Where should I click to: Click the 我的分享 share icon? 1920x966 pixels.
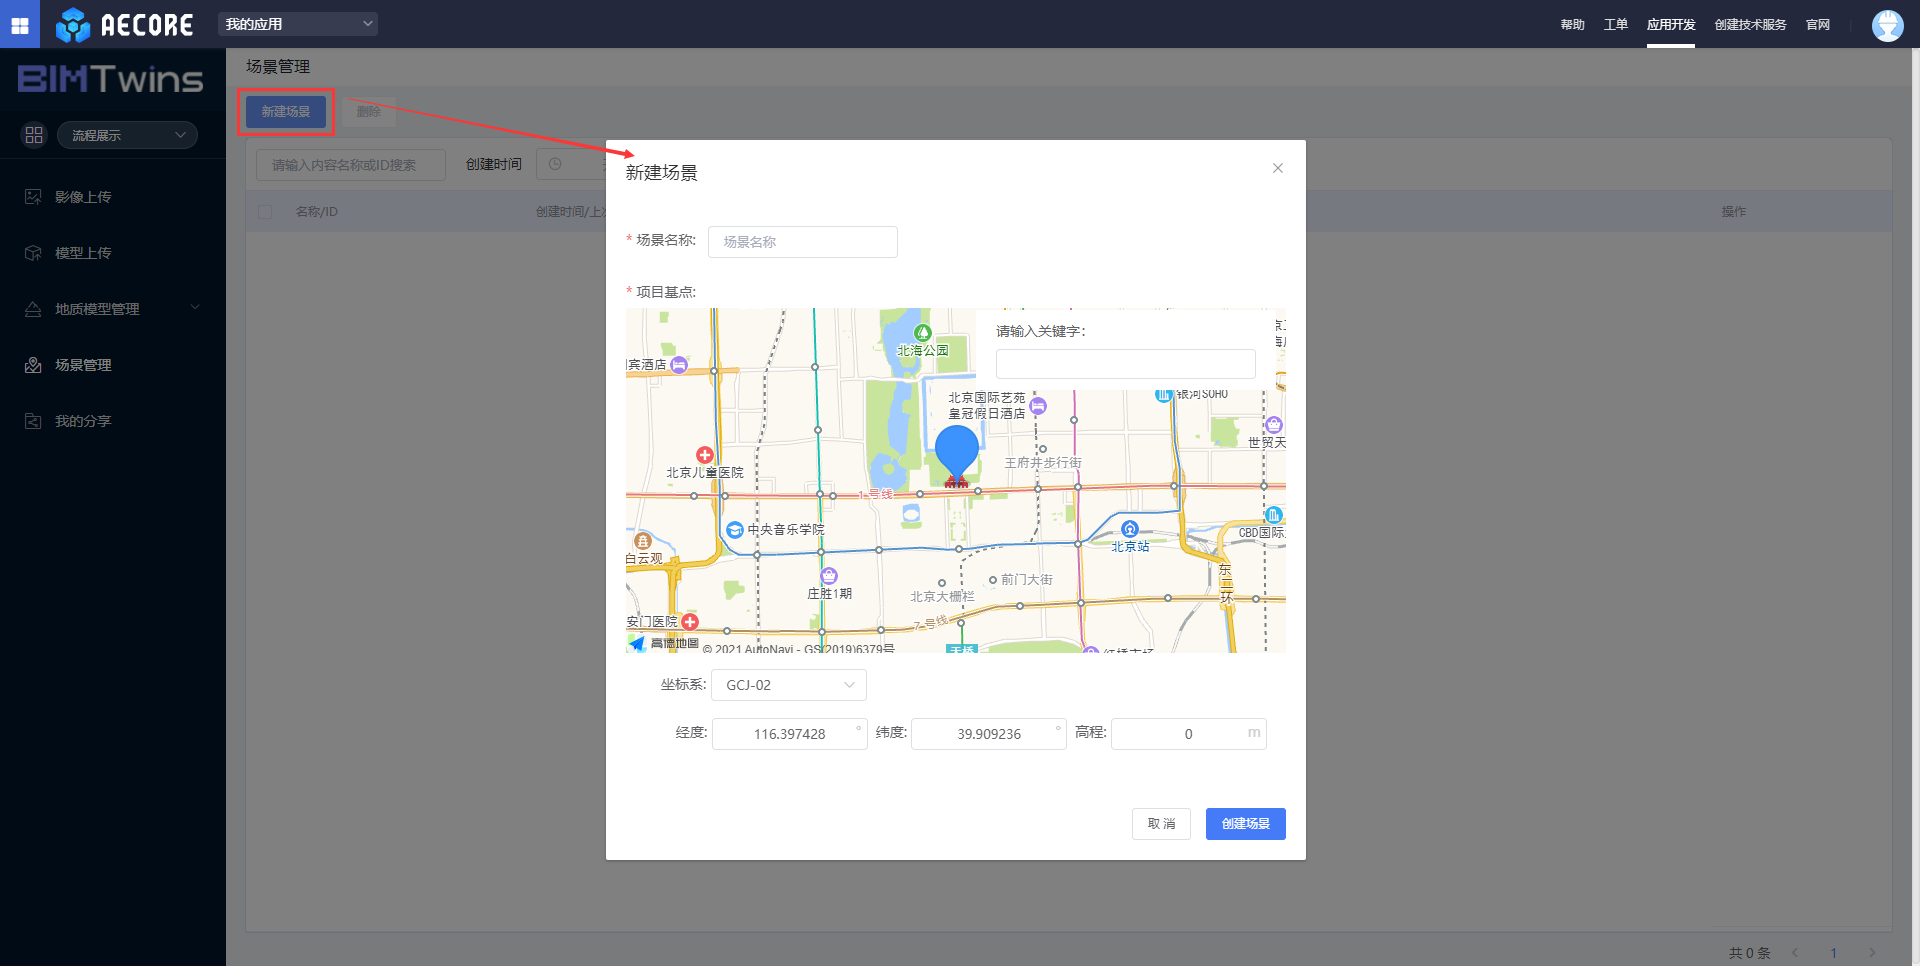point(33,421)
